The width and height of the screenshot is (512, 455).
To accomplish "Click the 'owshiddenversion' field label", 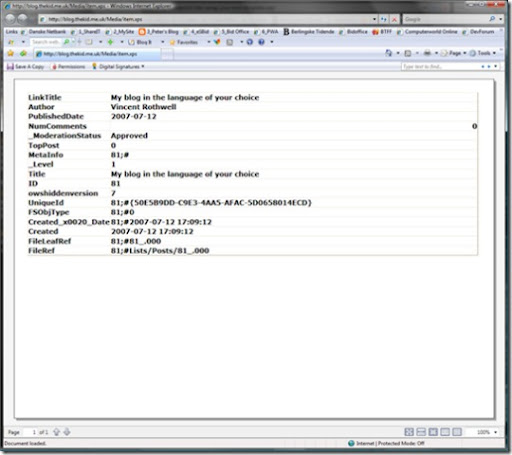I will point(63,193).
